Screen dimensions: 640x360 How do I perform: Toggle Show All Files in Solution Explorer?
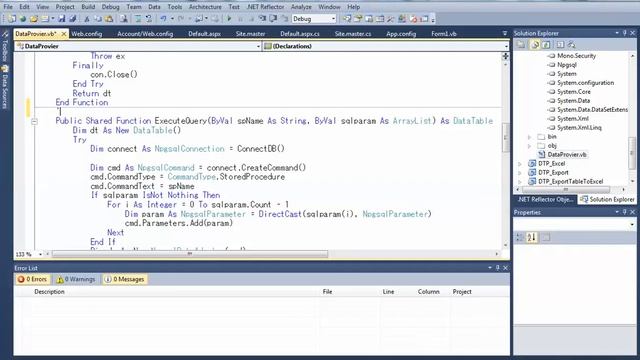[535, 44]
